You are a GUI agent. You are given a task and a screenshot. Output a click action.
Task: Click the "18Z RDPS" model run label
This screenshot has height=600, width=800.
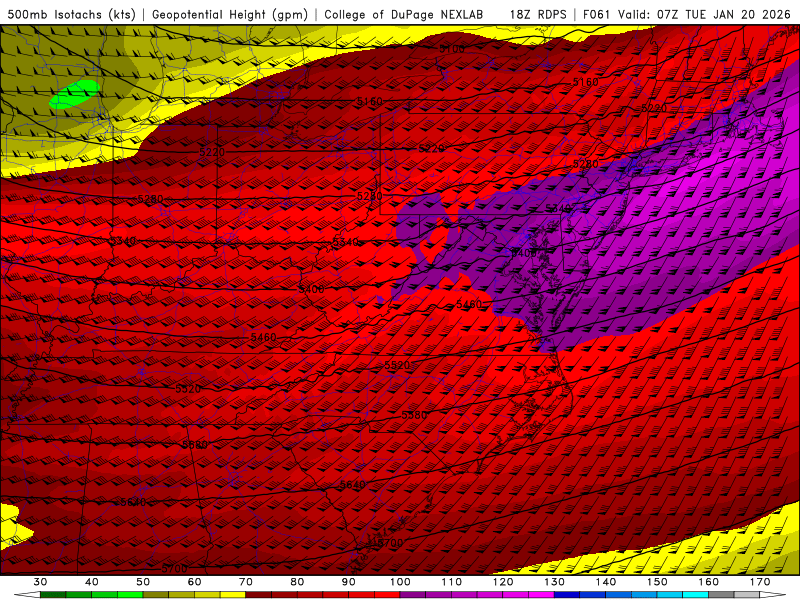point(538,14)
